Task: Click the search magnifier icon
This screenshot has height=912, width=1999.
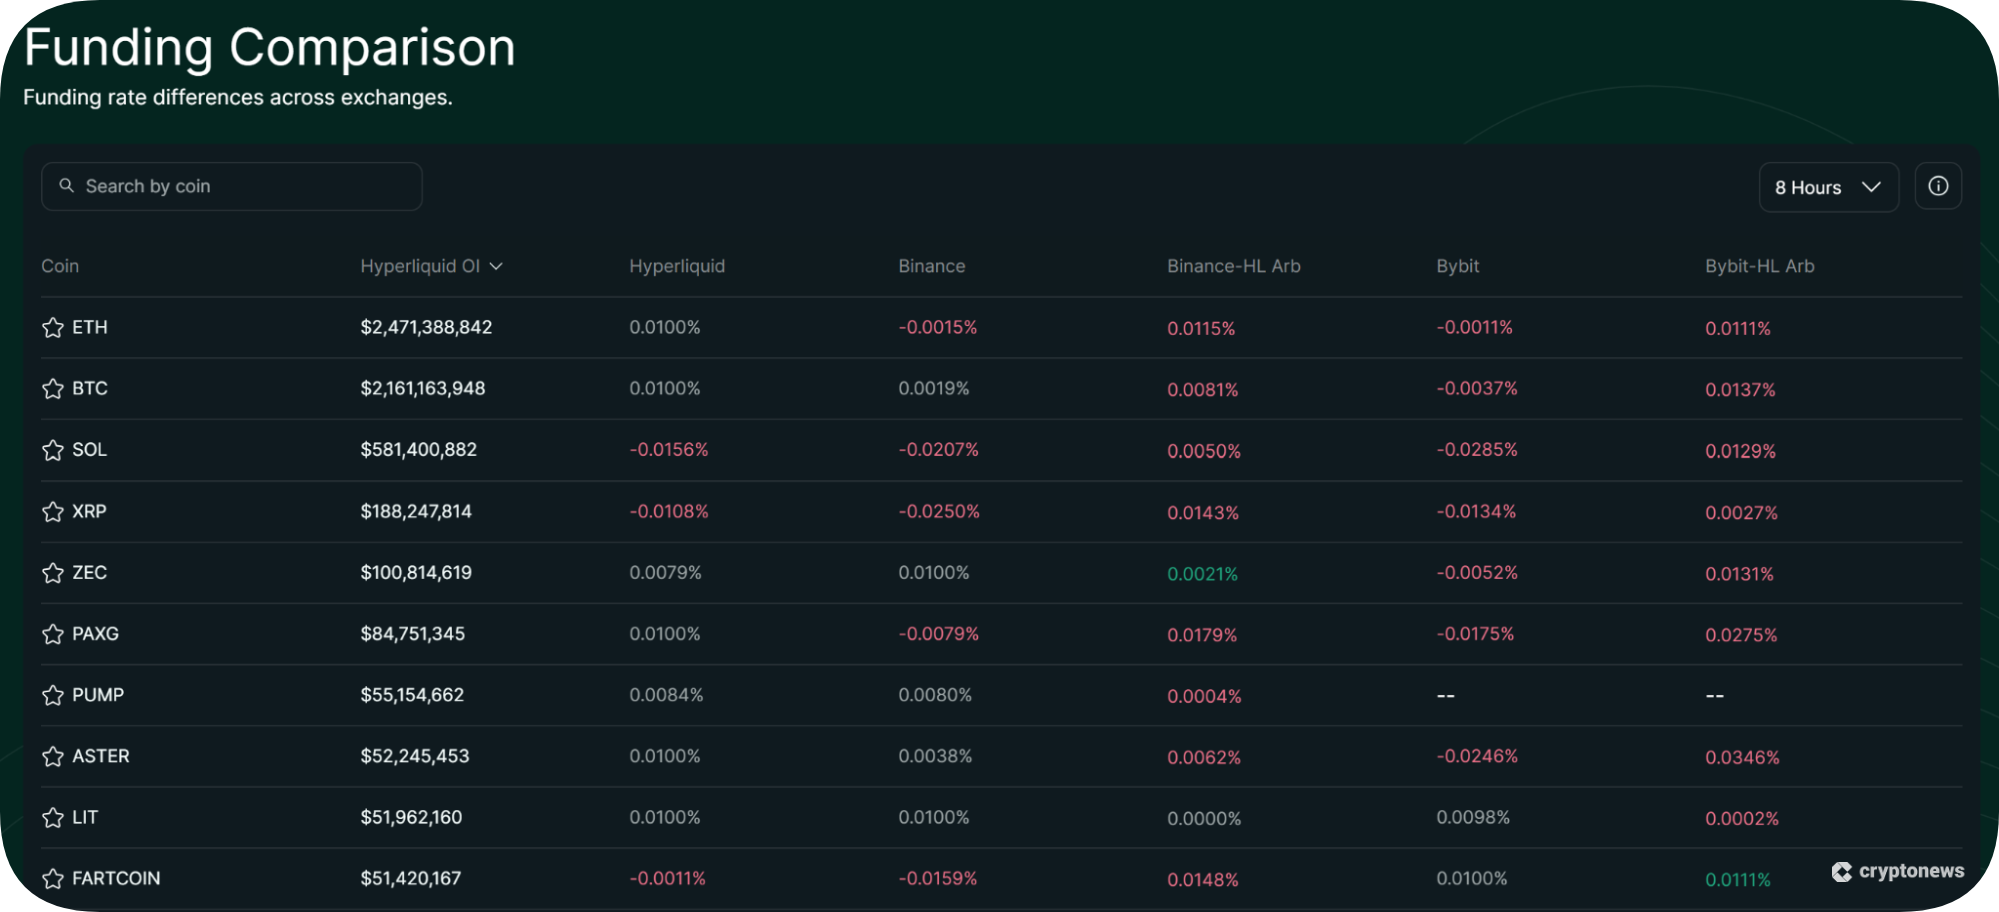Action: click(x=67, y=185)
